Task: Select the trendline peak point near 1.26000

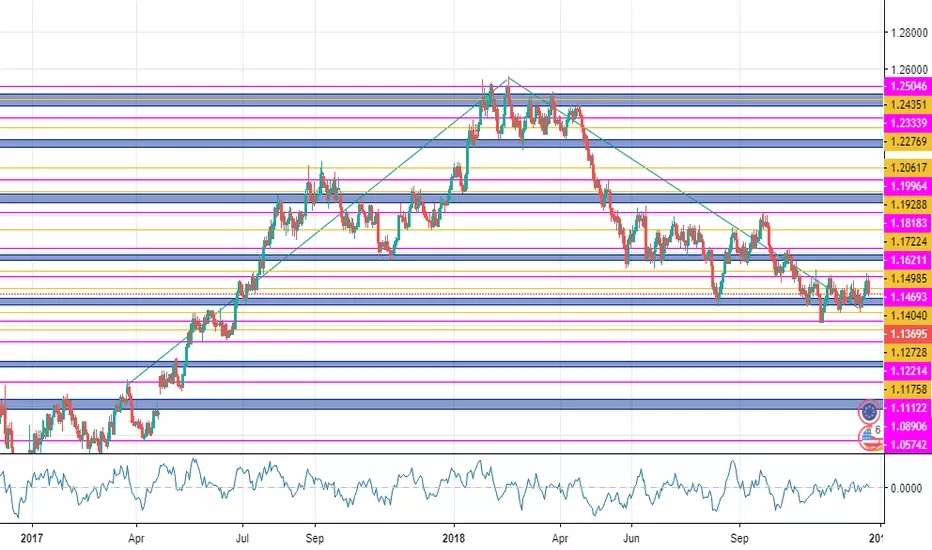Action: point(508,78)
